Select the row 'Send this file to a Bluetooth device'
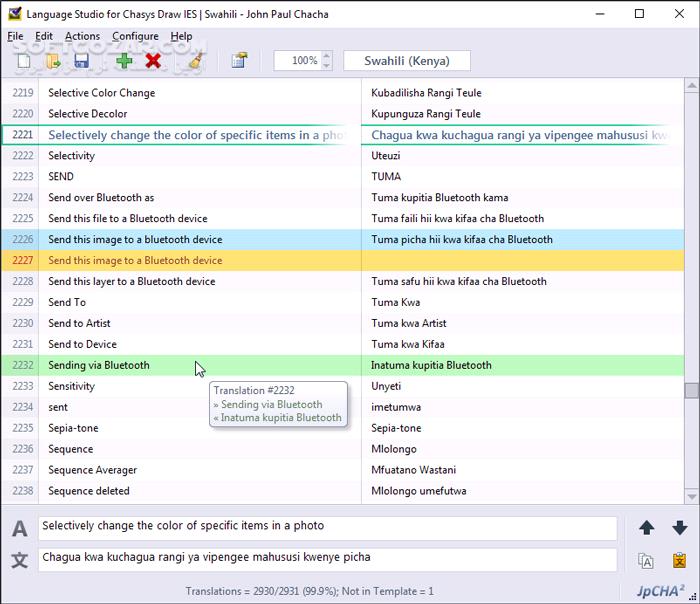Screen dimensions: 700x604 343,218
